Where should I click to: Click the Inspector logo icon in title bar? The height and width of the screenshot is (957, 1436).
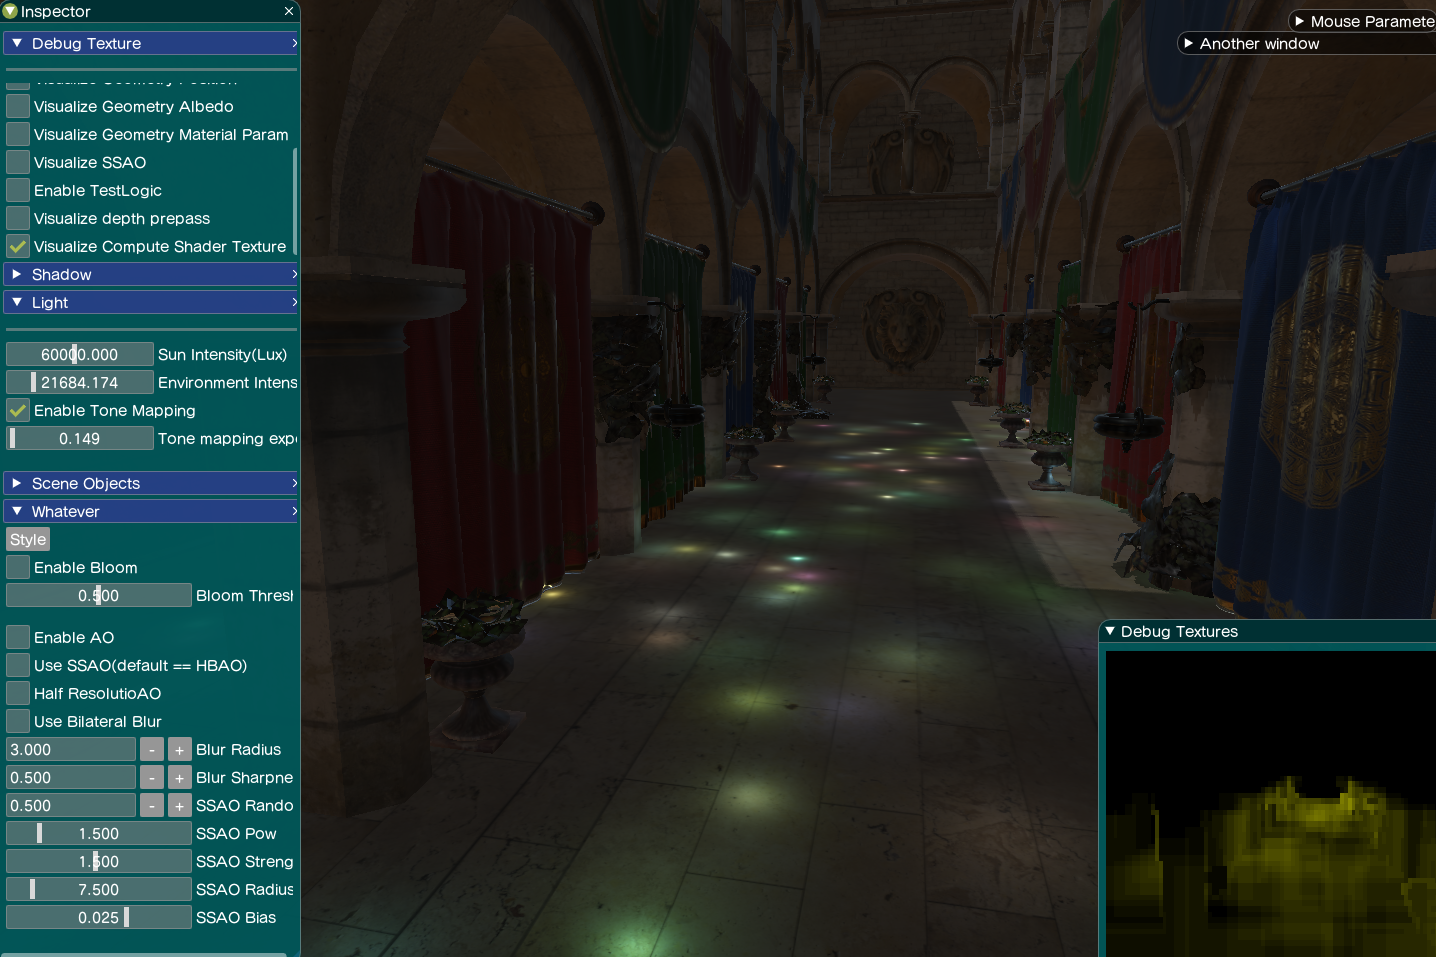[x=10, y=11]
